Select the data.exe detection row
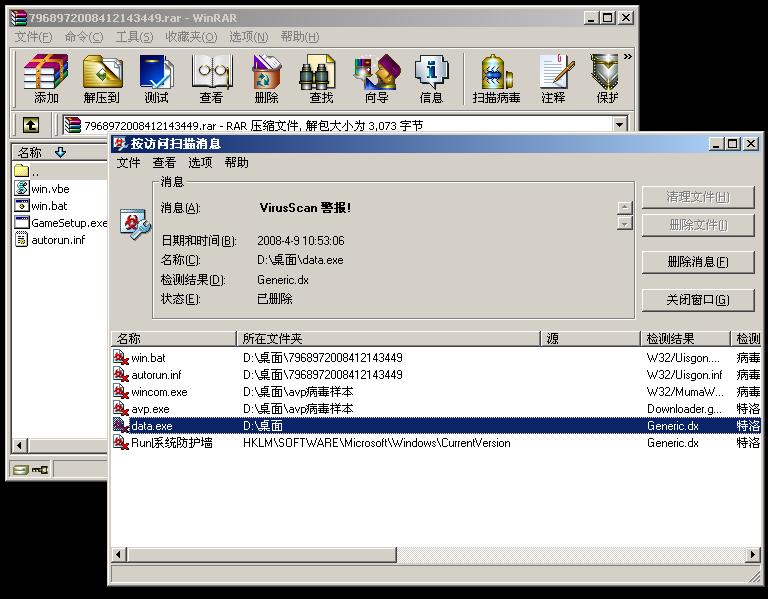 (x=436, y=426)
